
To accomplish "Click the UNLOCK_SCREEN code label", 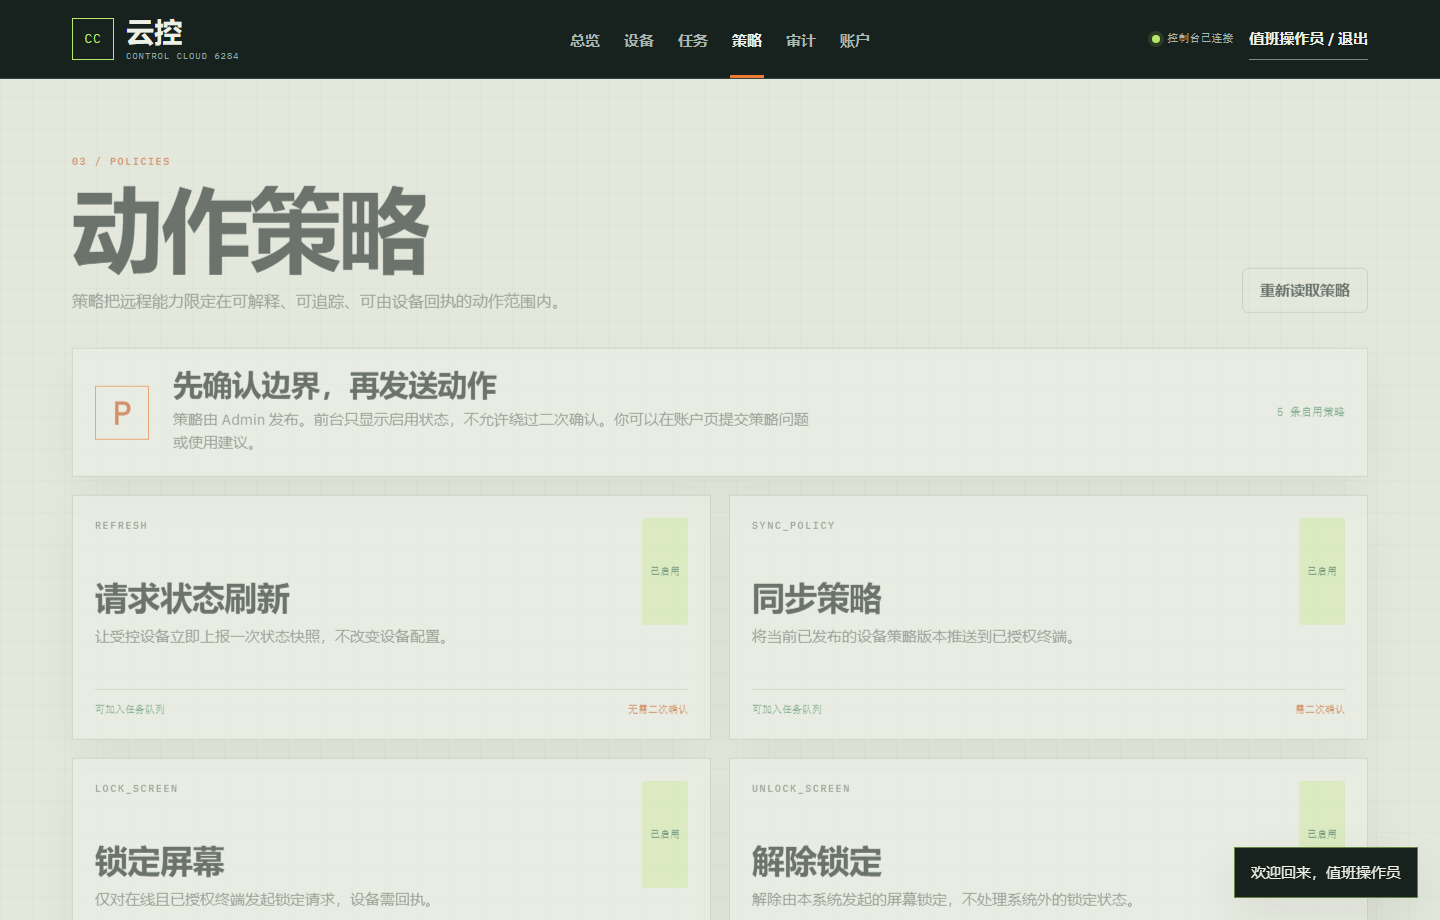I will coord(801,789).
